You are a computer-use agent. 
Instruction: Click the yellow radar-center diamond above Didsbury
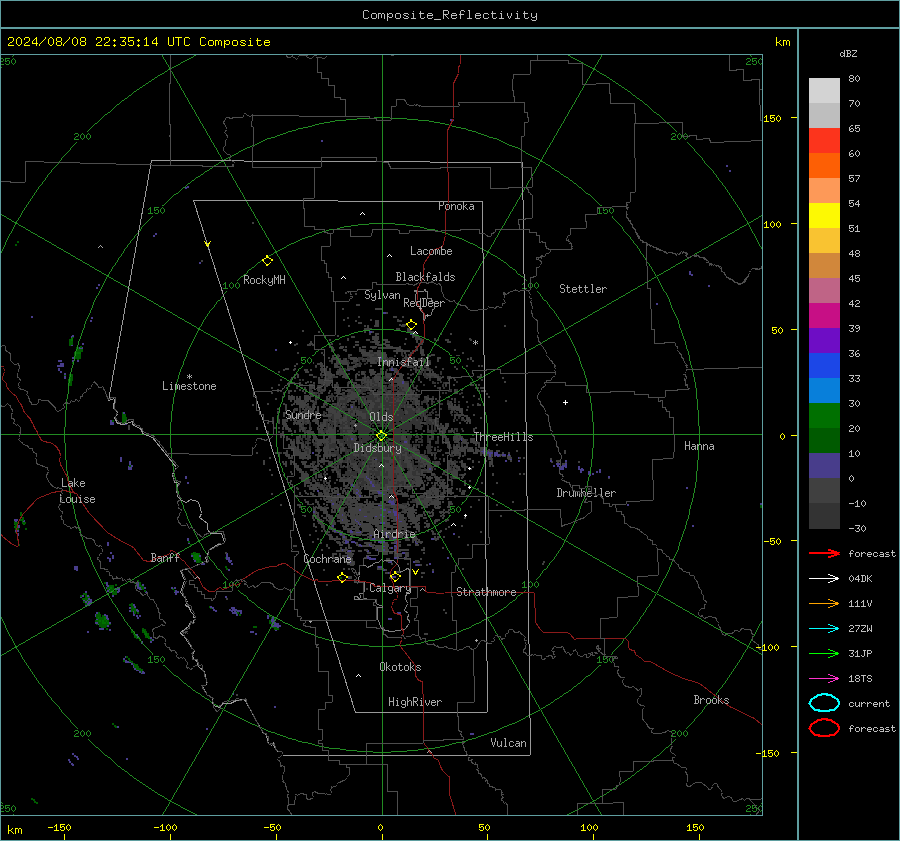pos(381,436)
